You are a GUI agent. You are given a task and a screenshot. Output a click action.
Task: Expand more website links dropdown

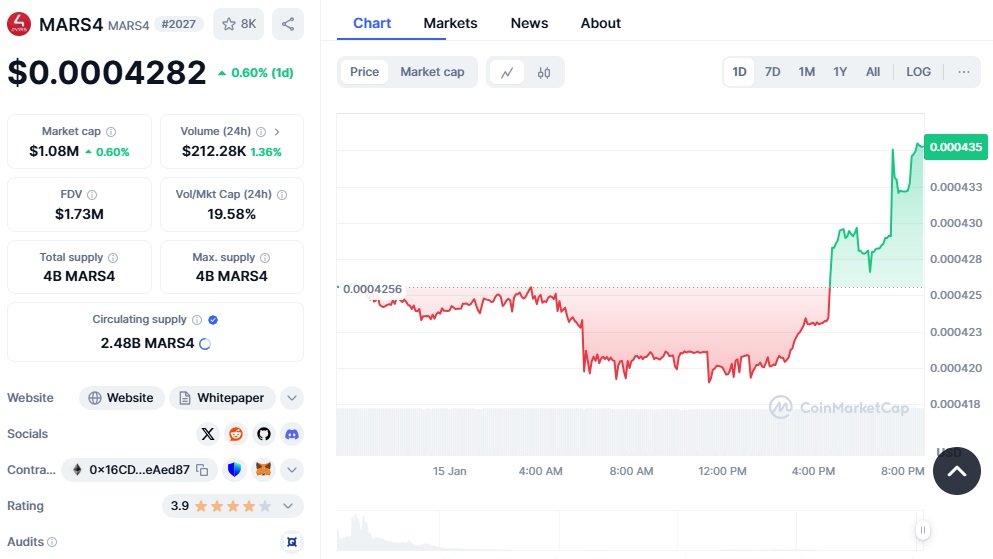(x=292, y=398)
